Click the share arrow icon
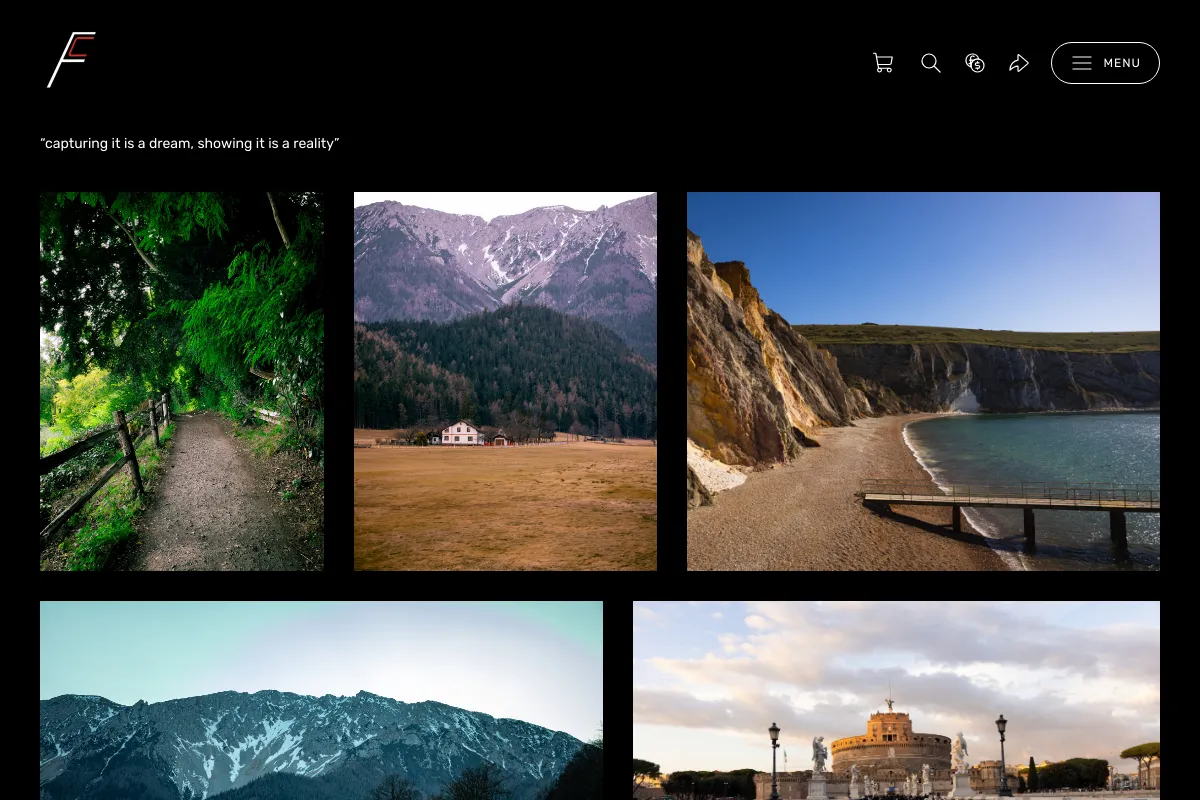 1019,63
